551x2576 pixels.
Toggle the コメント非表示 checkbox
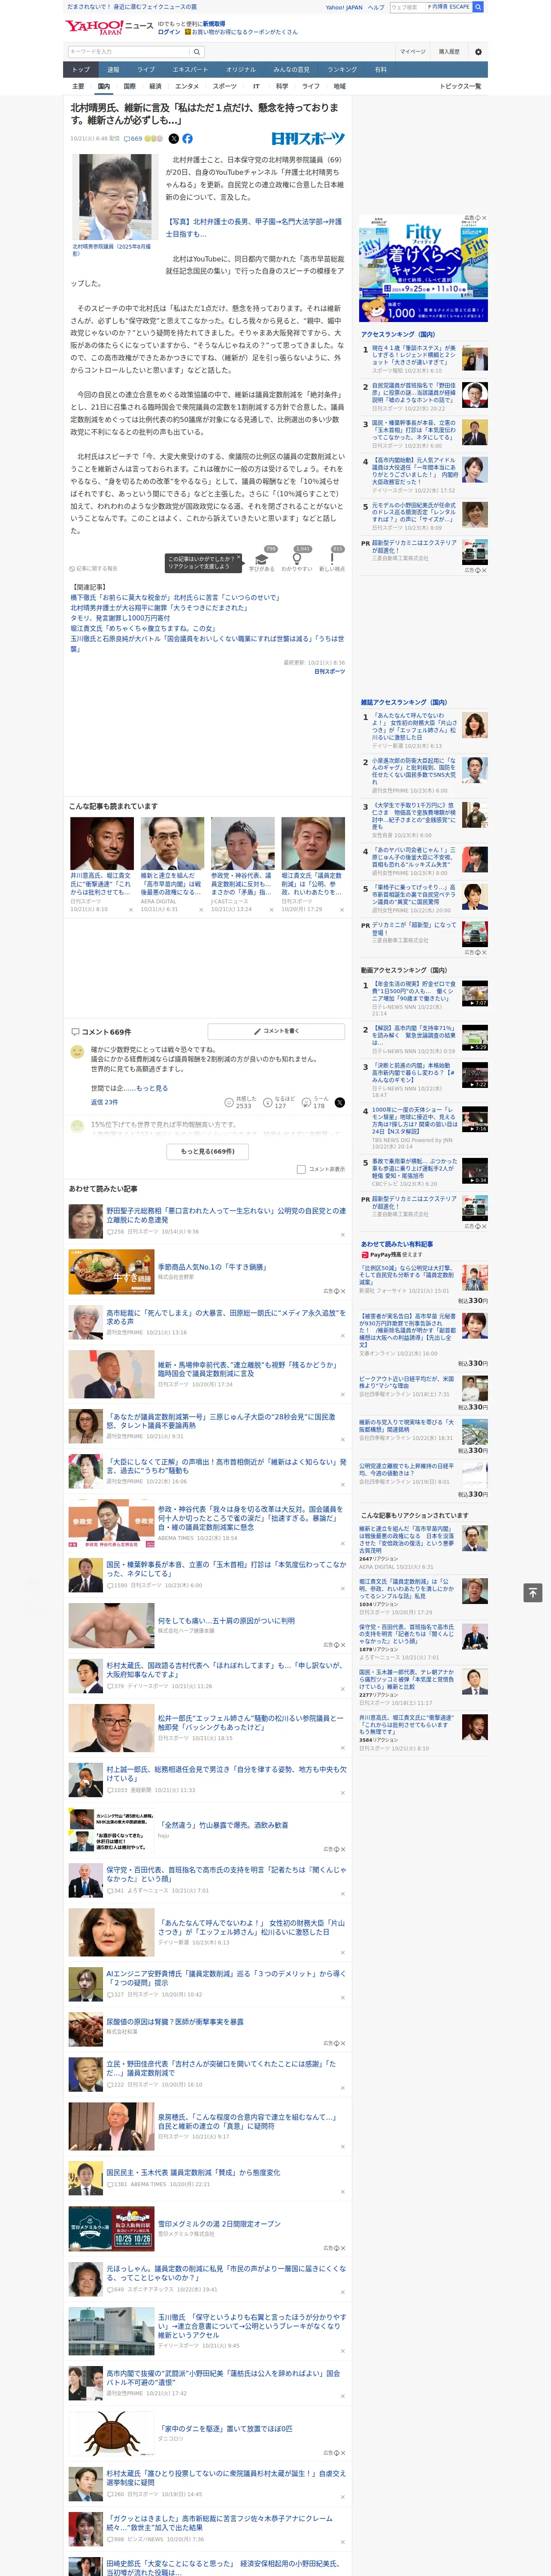pyautogui.click(x=301, y=1169)
